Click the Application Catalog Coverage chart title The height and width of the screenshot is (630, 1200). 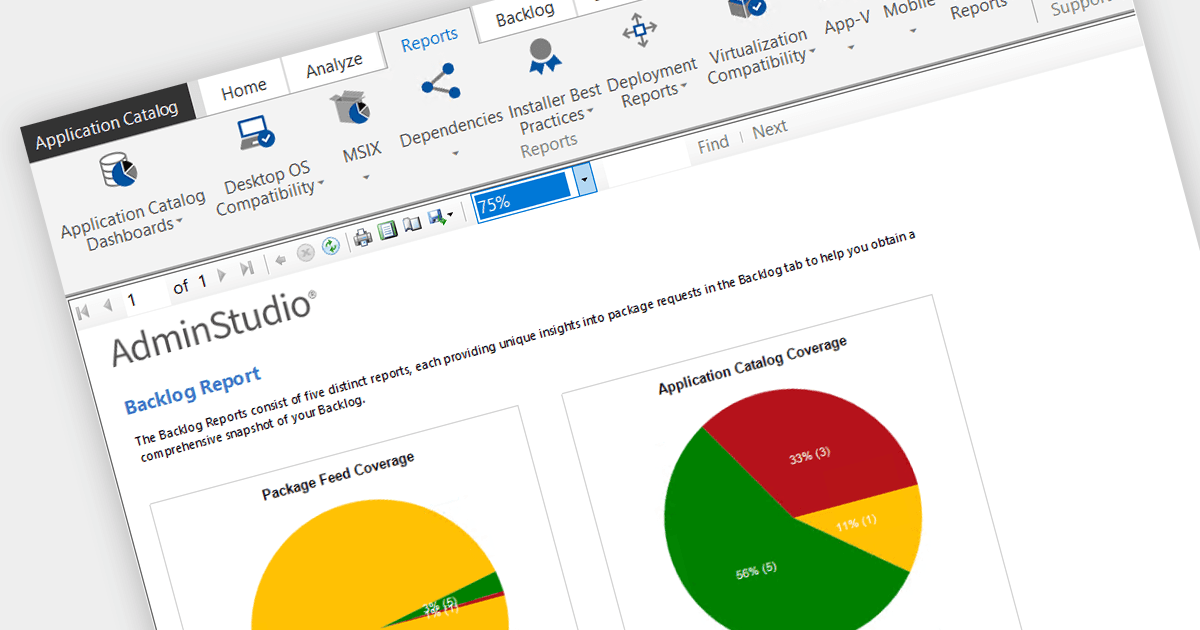(x=752, y=364)
